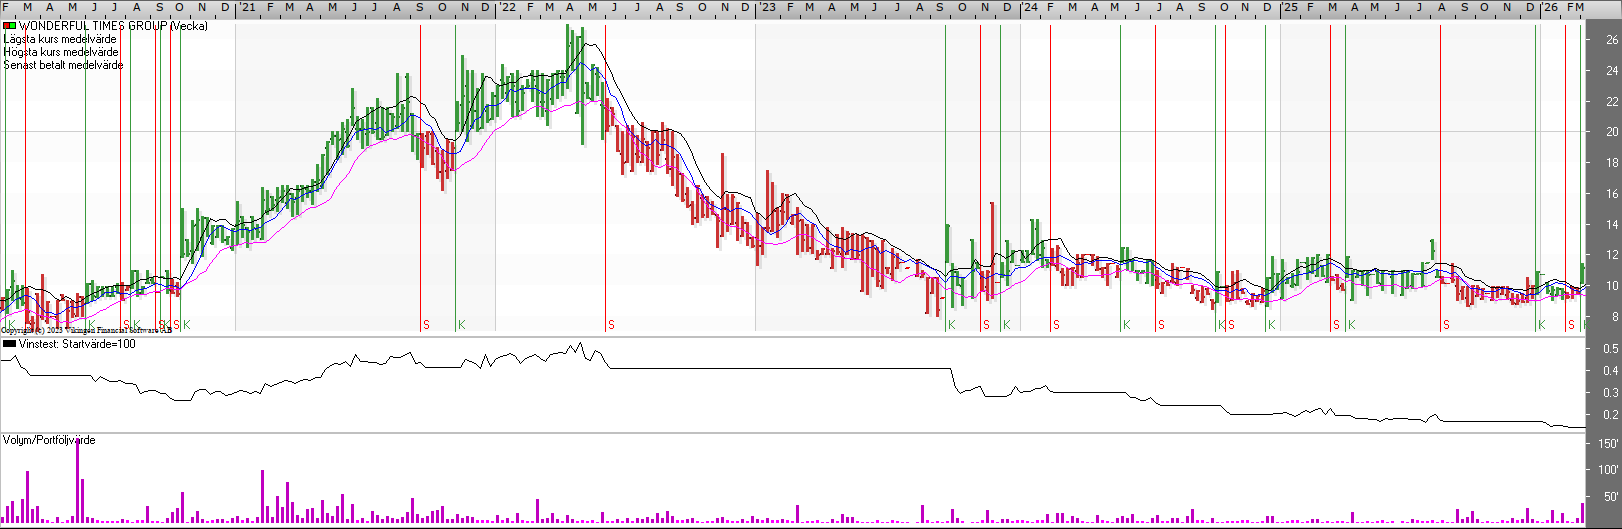
Task: Go to the '25 year label on timeline
Action: pos(1290,8)
